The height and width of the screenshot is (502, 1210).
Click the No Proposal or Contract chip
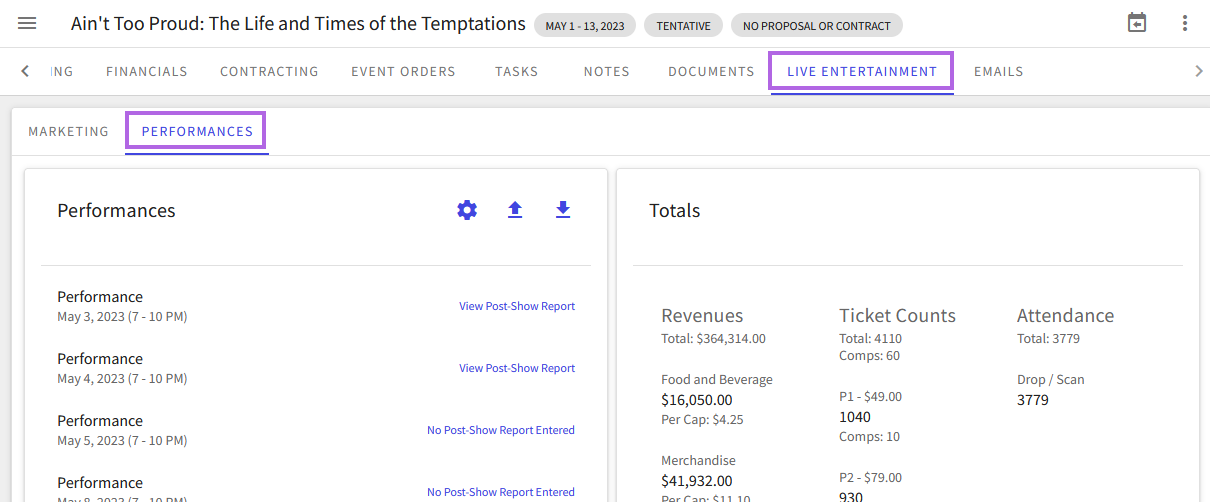click(x=816, y=26)
